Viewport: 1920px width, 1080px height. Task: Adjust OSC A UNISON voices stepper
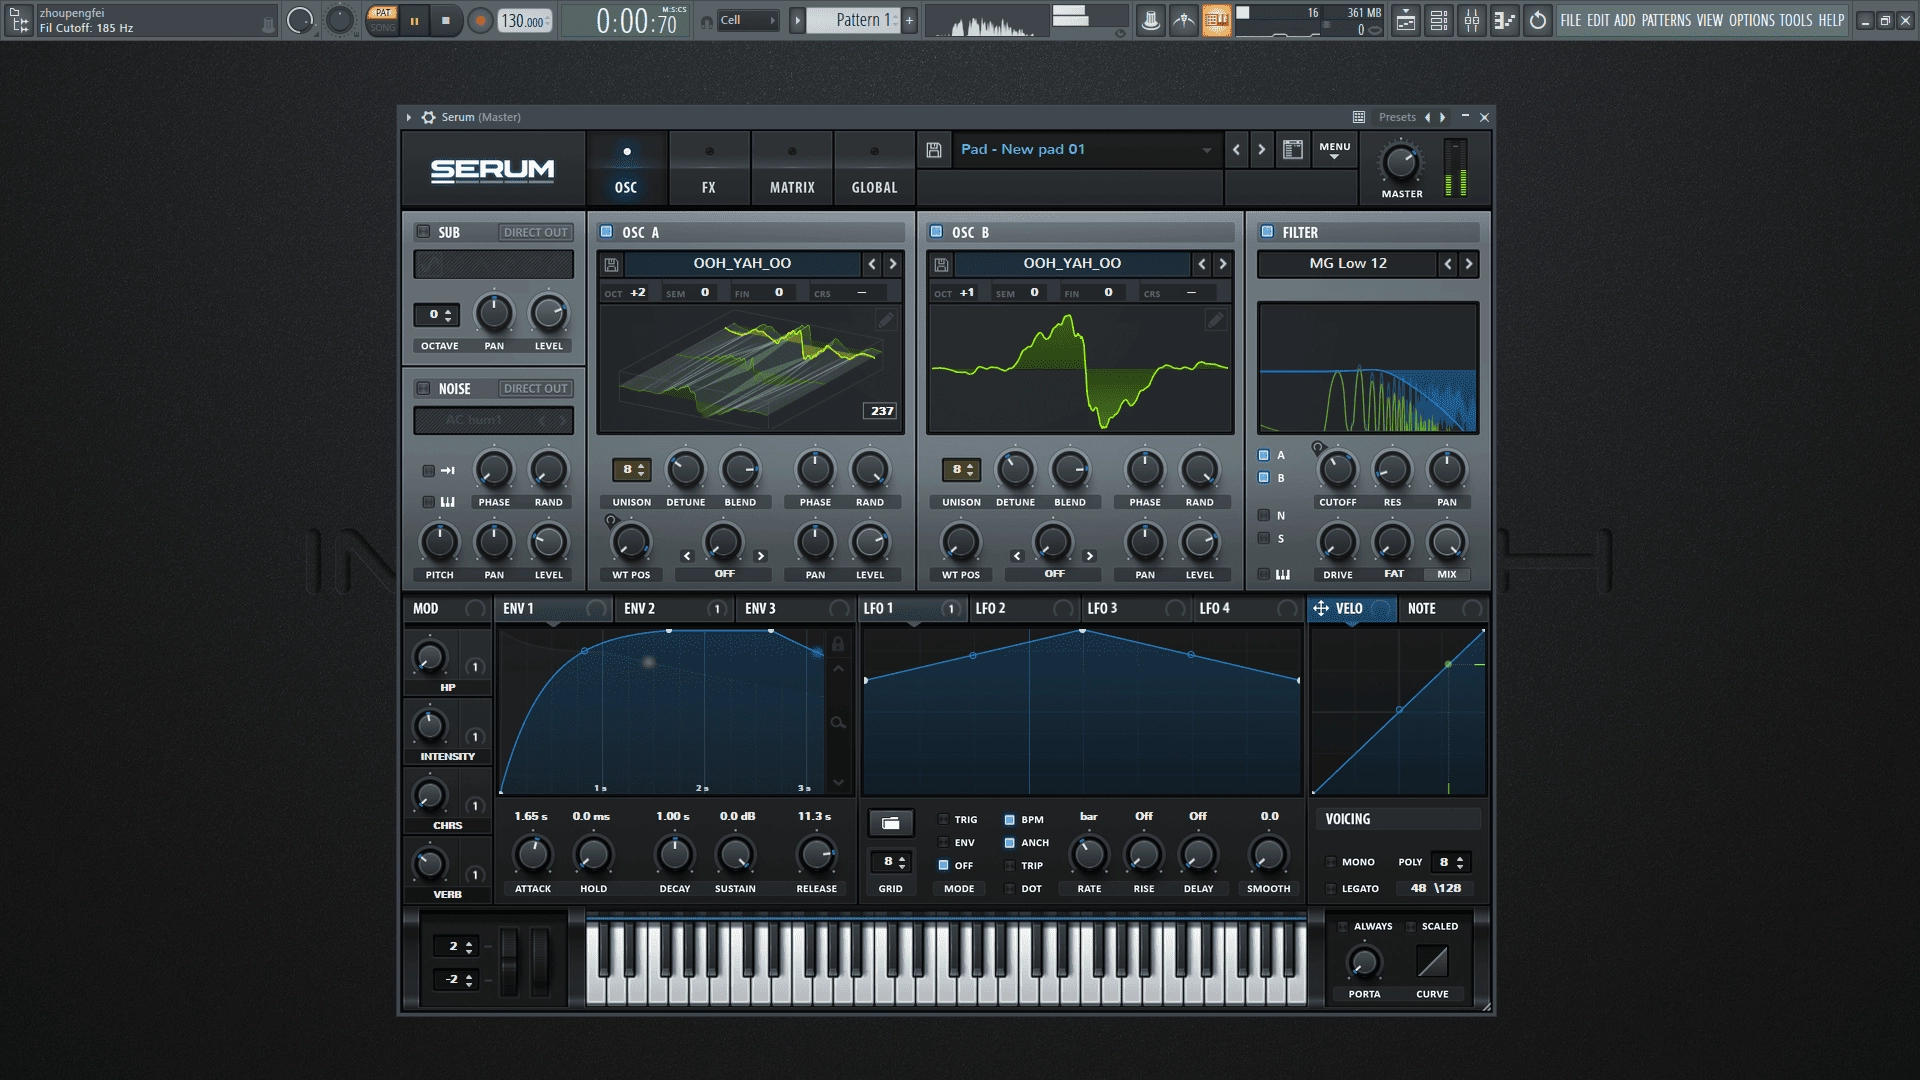click(631, 470)
